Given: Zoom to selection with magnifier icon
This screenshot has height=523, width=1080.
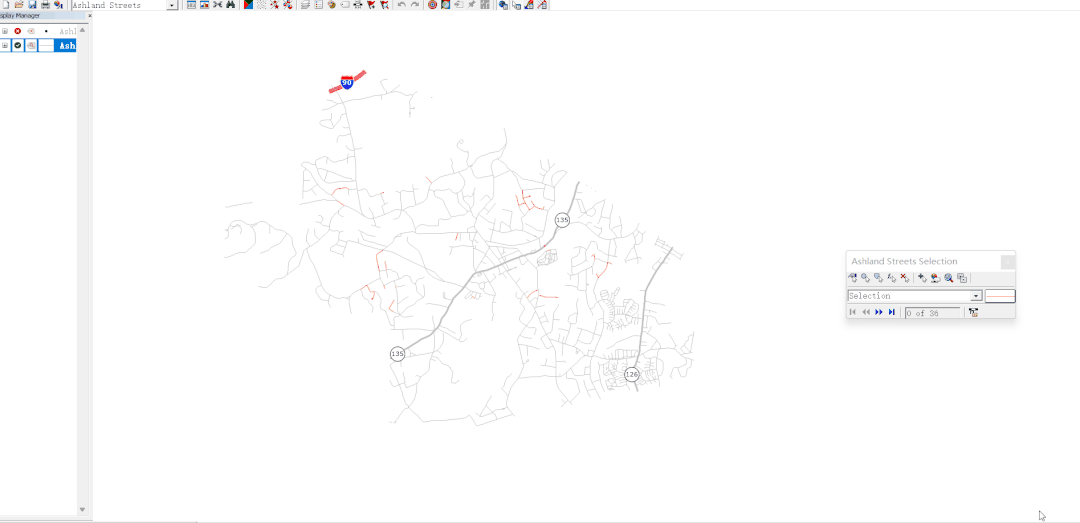Looking at the screenshot, I should (948, 278).
